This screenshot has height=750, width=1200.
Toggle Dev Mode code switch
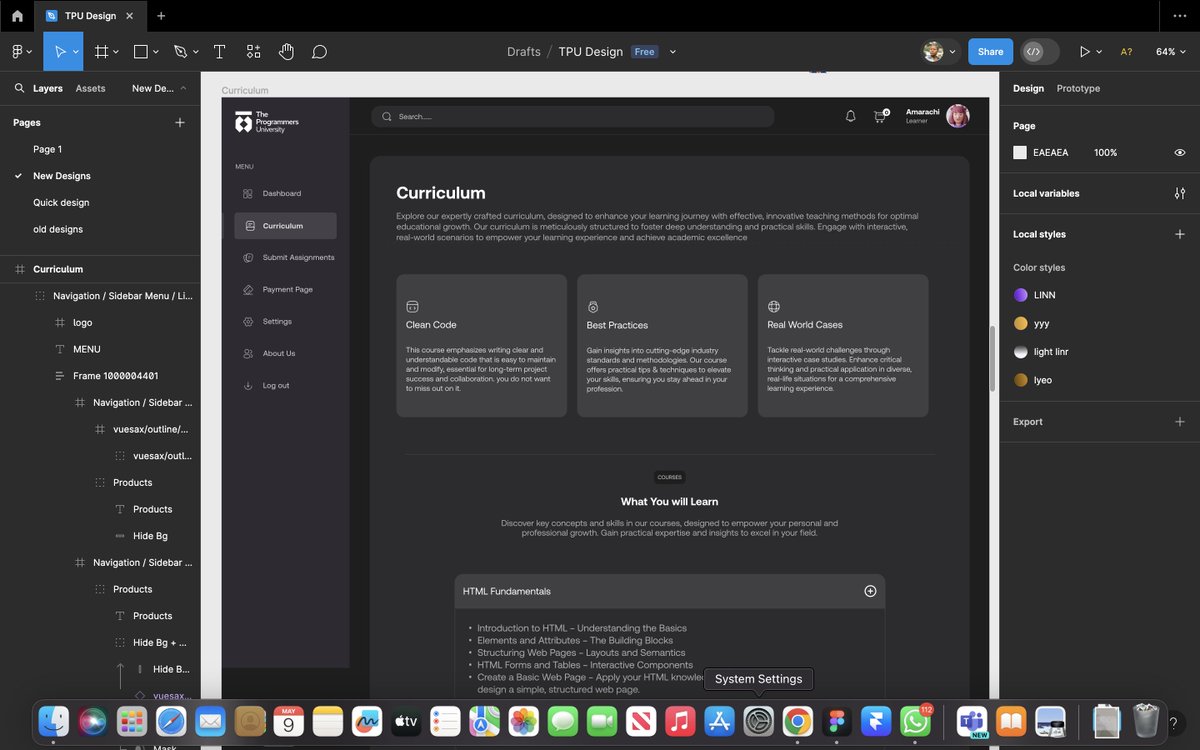(x=1039, y=51)
